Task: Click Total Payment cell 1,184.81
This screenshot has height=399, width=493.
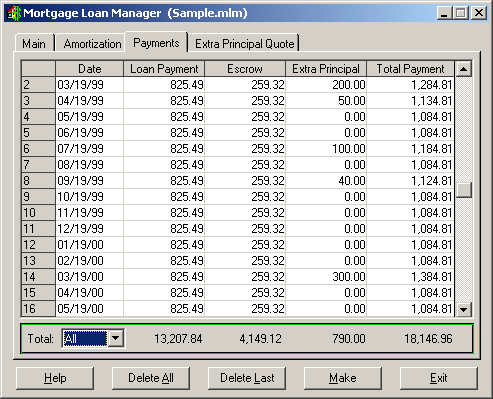Action: pyautogui.click(x=410, y=149)
